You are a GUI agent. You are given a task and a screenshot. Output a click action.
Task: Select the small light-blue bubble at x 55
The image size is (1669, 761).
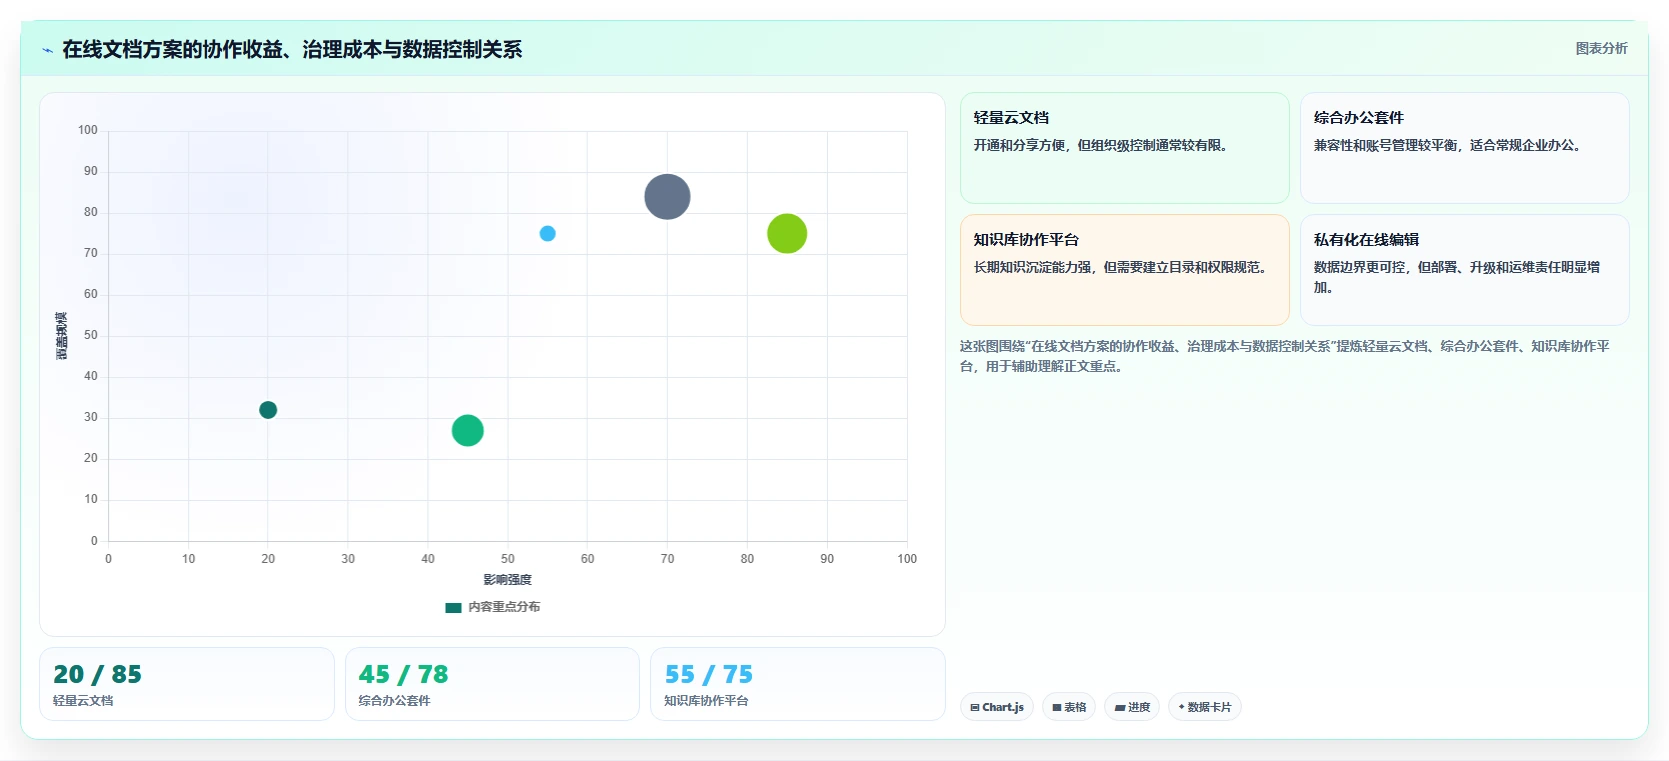click(x=547, y=234)
